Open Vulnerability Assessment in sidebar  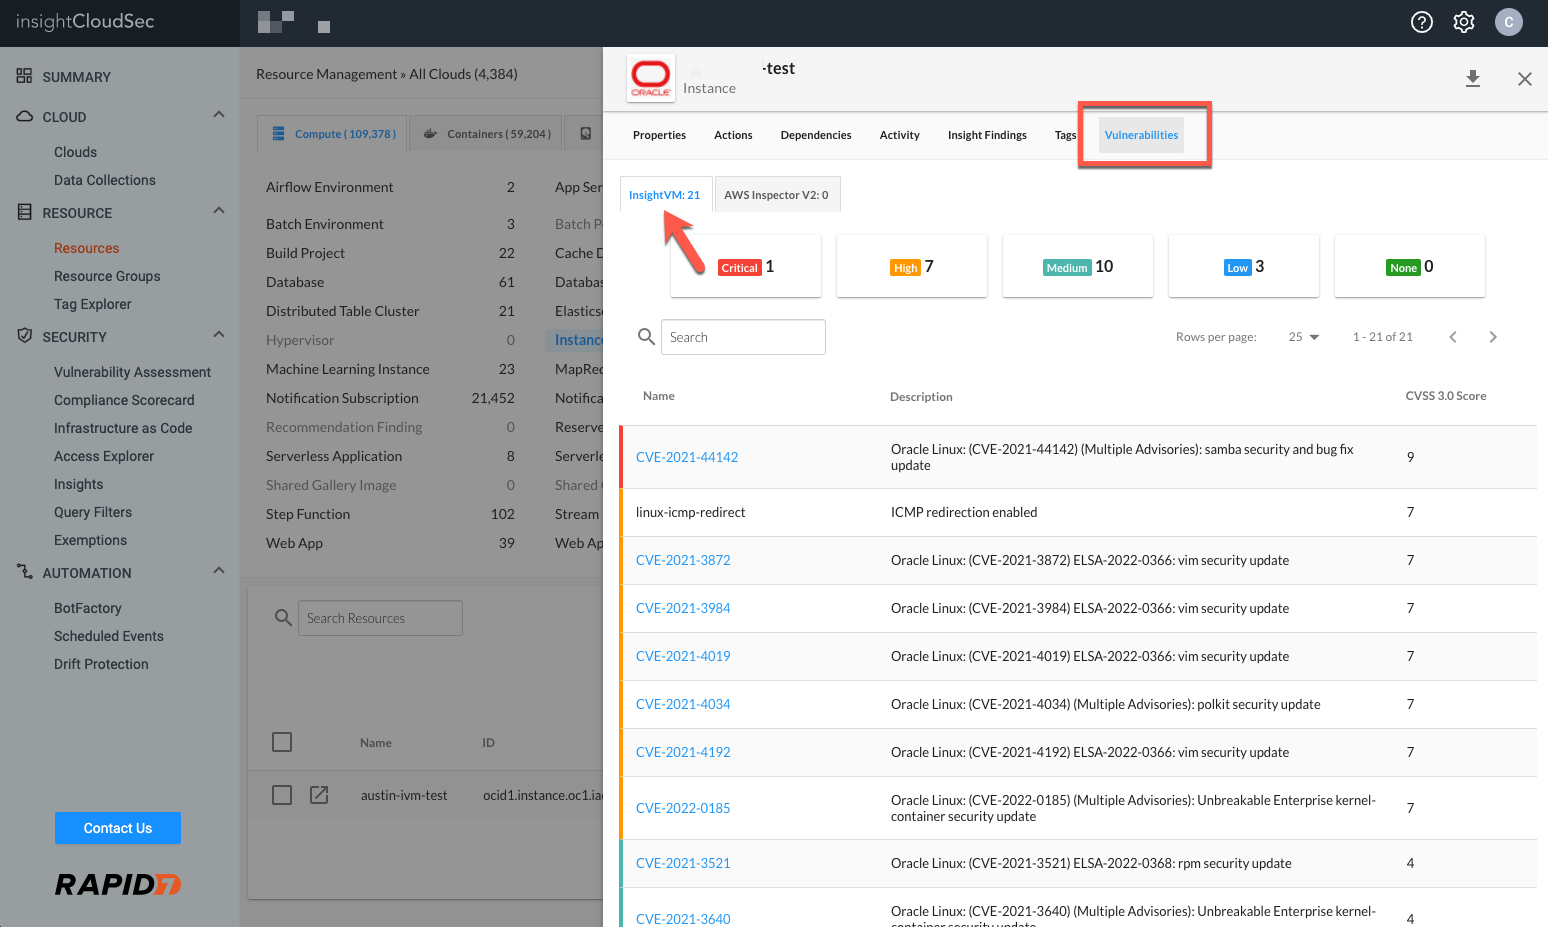coord(132,372)
